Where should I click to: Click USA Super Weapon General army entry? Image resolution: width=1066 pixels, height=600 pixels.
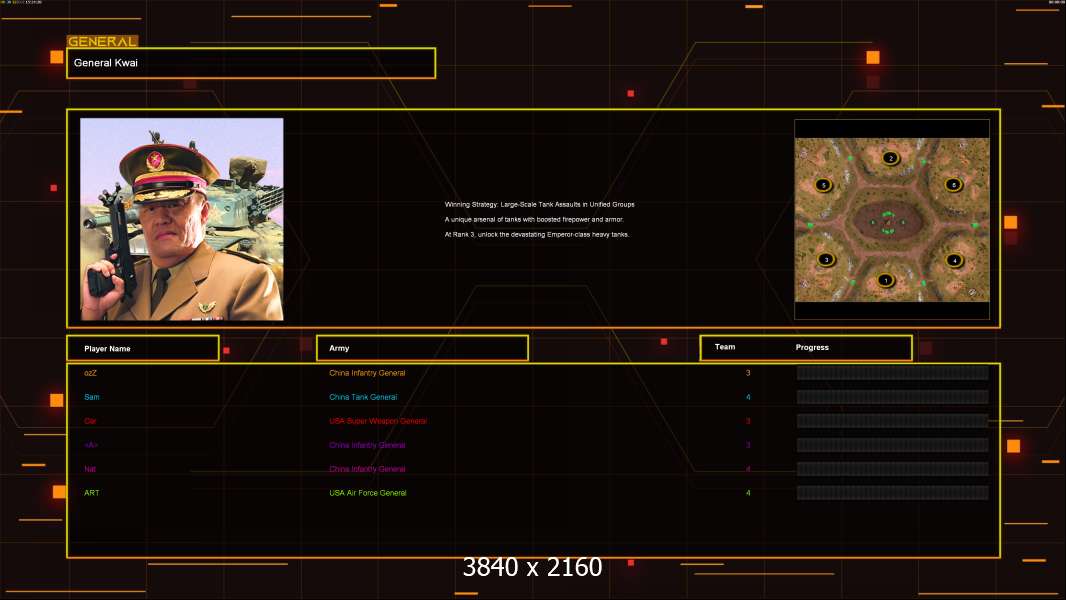378,421
